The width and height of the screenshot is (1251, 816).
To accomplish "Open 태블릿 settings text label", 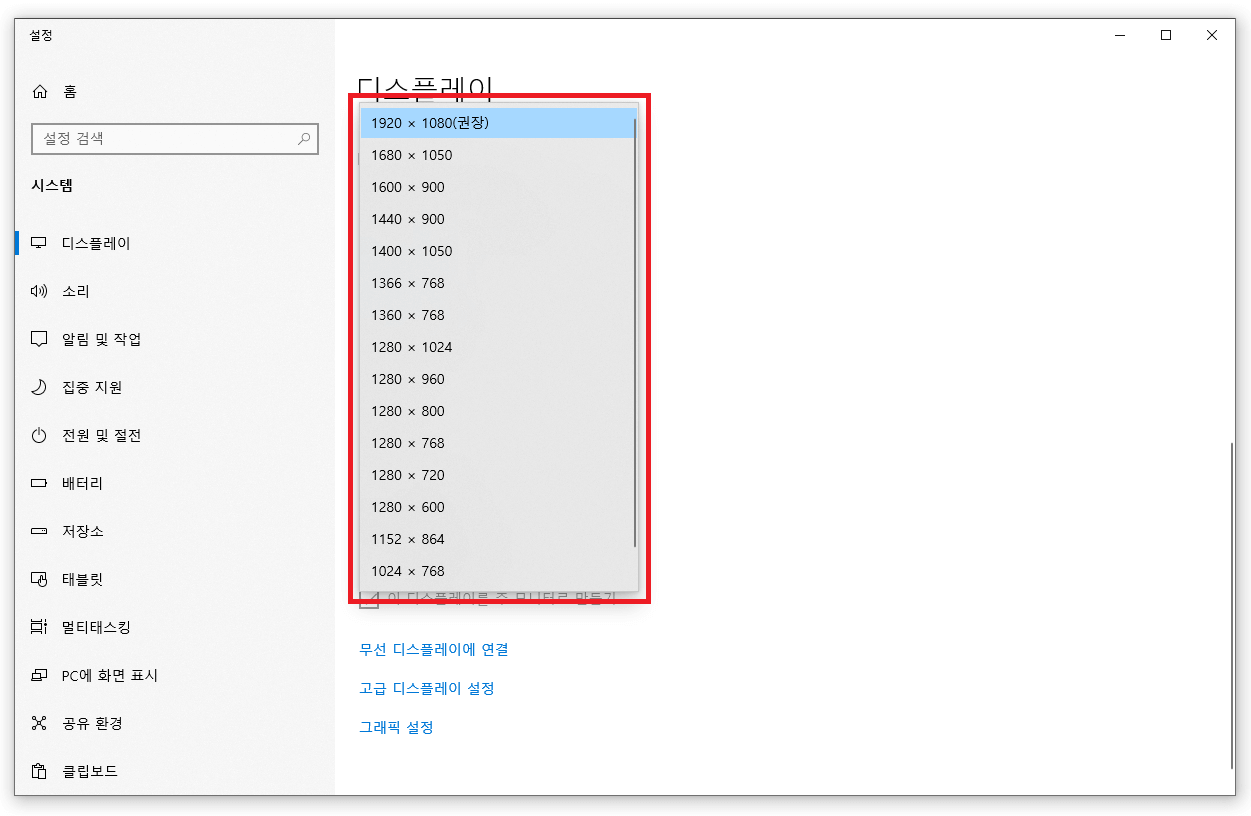I will (x=82, y=579).
